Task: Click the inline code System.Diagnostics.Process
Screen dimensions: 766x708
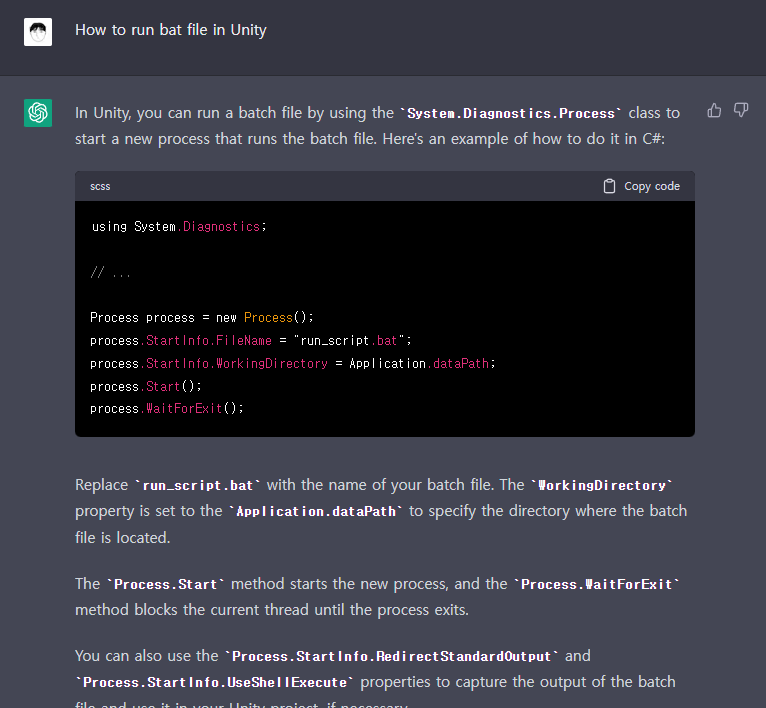Action: [511, 113]
